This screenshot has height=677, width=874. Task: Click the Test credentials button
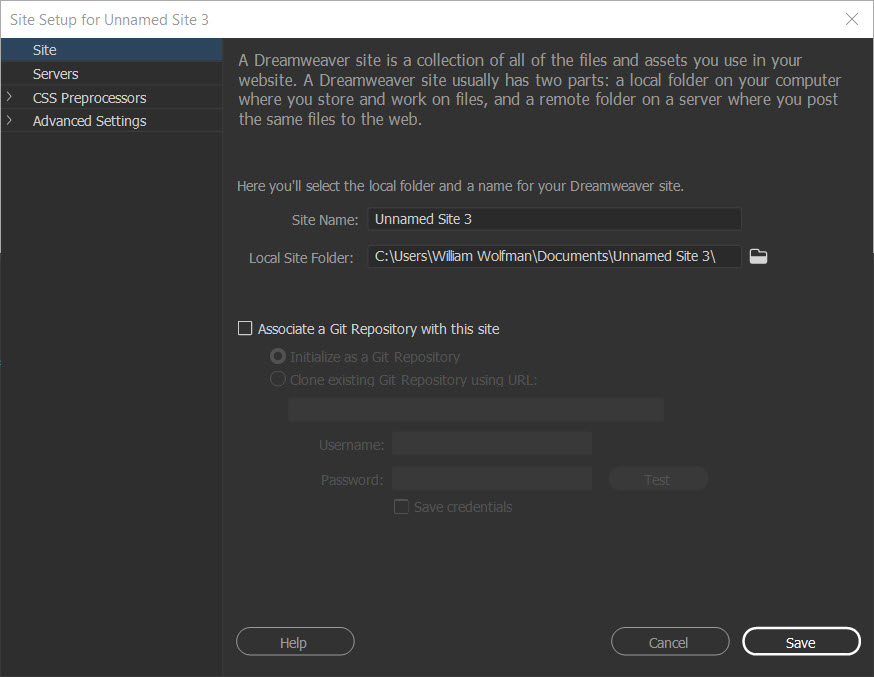click(658, 479)
